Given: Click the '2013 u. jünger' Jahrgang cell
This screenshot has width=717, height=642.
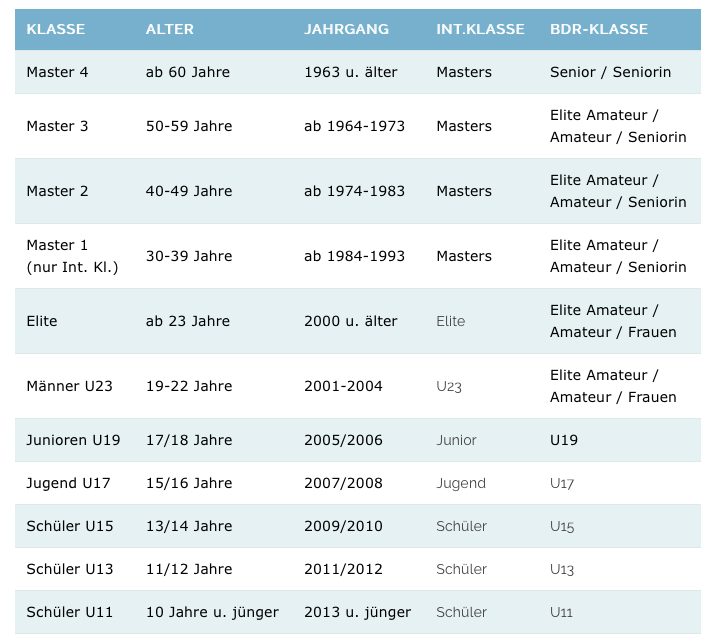Looking at the screenshot, I should click(357, 612).
